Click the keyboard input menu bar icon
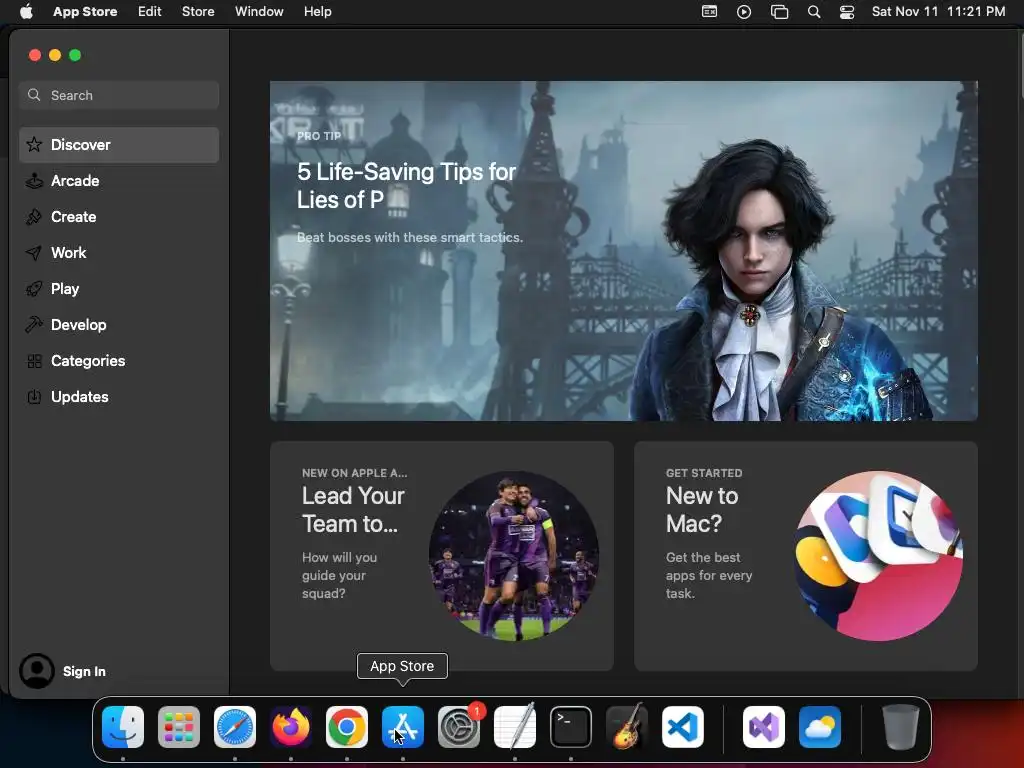This screenshot has width=1024, height=768. coord(709,12)
